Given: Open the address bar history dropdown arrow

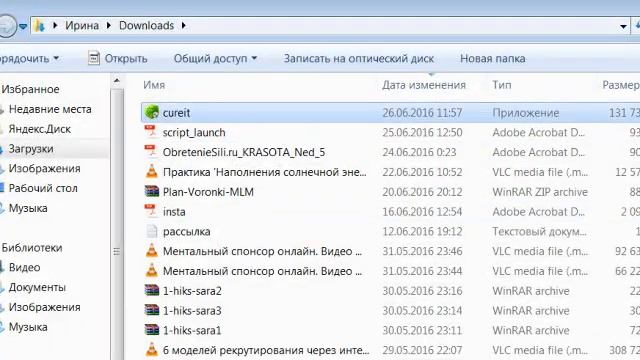Looking at the screenshot, I should [x=623, y=26].
